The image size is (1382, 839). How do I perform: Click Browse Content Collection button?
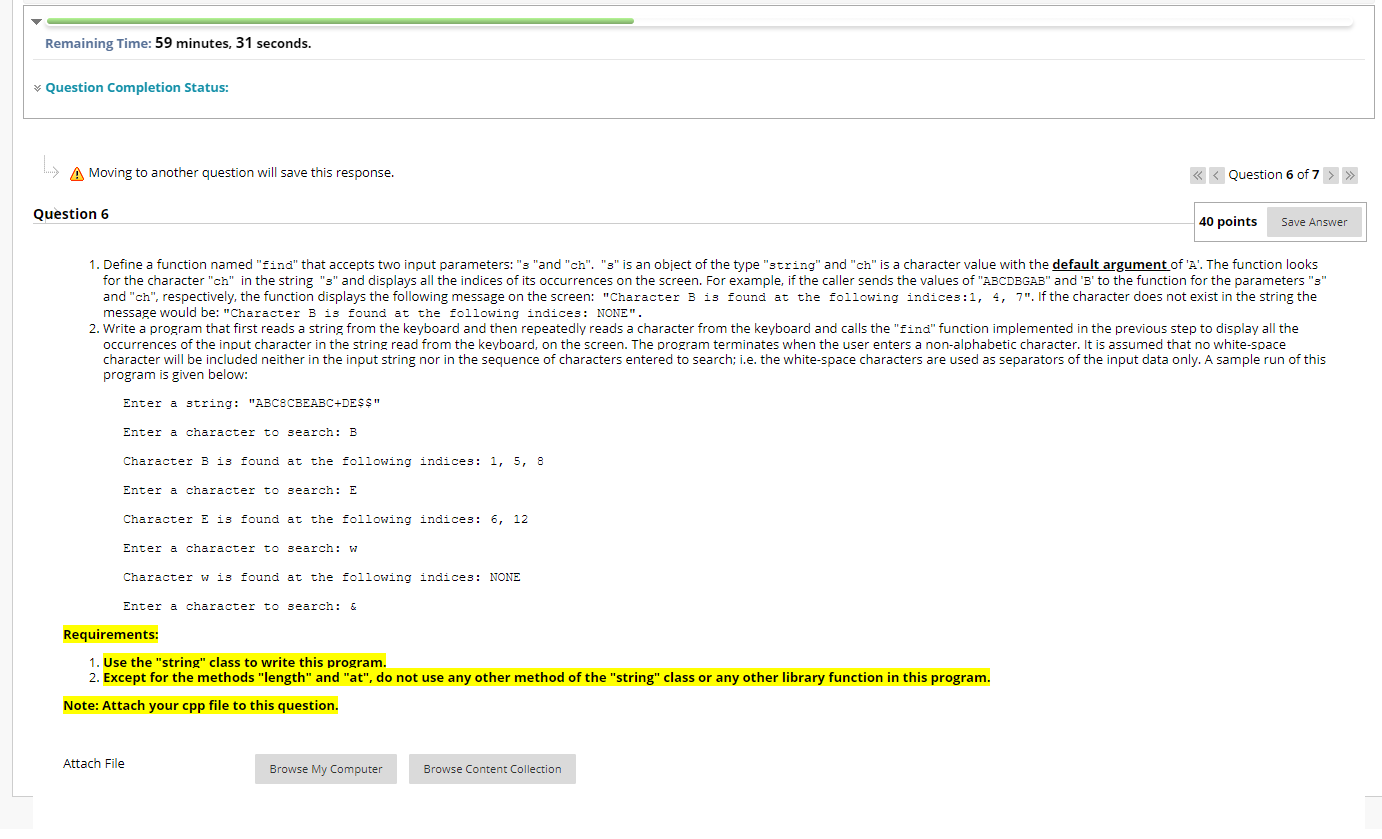click(492, 769)
